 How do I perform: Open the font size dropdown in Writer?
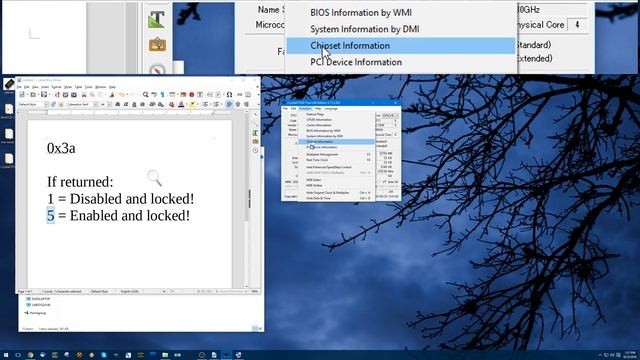pos(109,104)
